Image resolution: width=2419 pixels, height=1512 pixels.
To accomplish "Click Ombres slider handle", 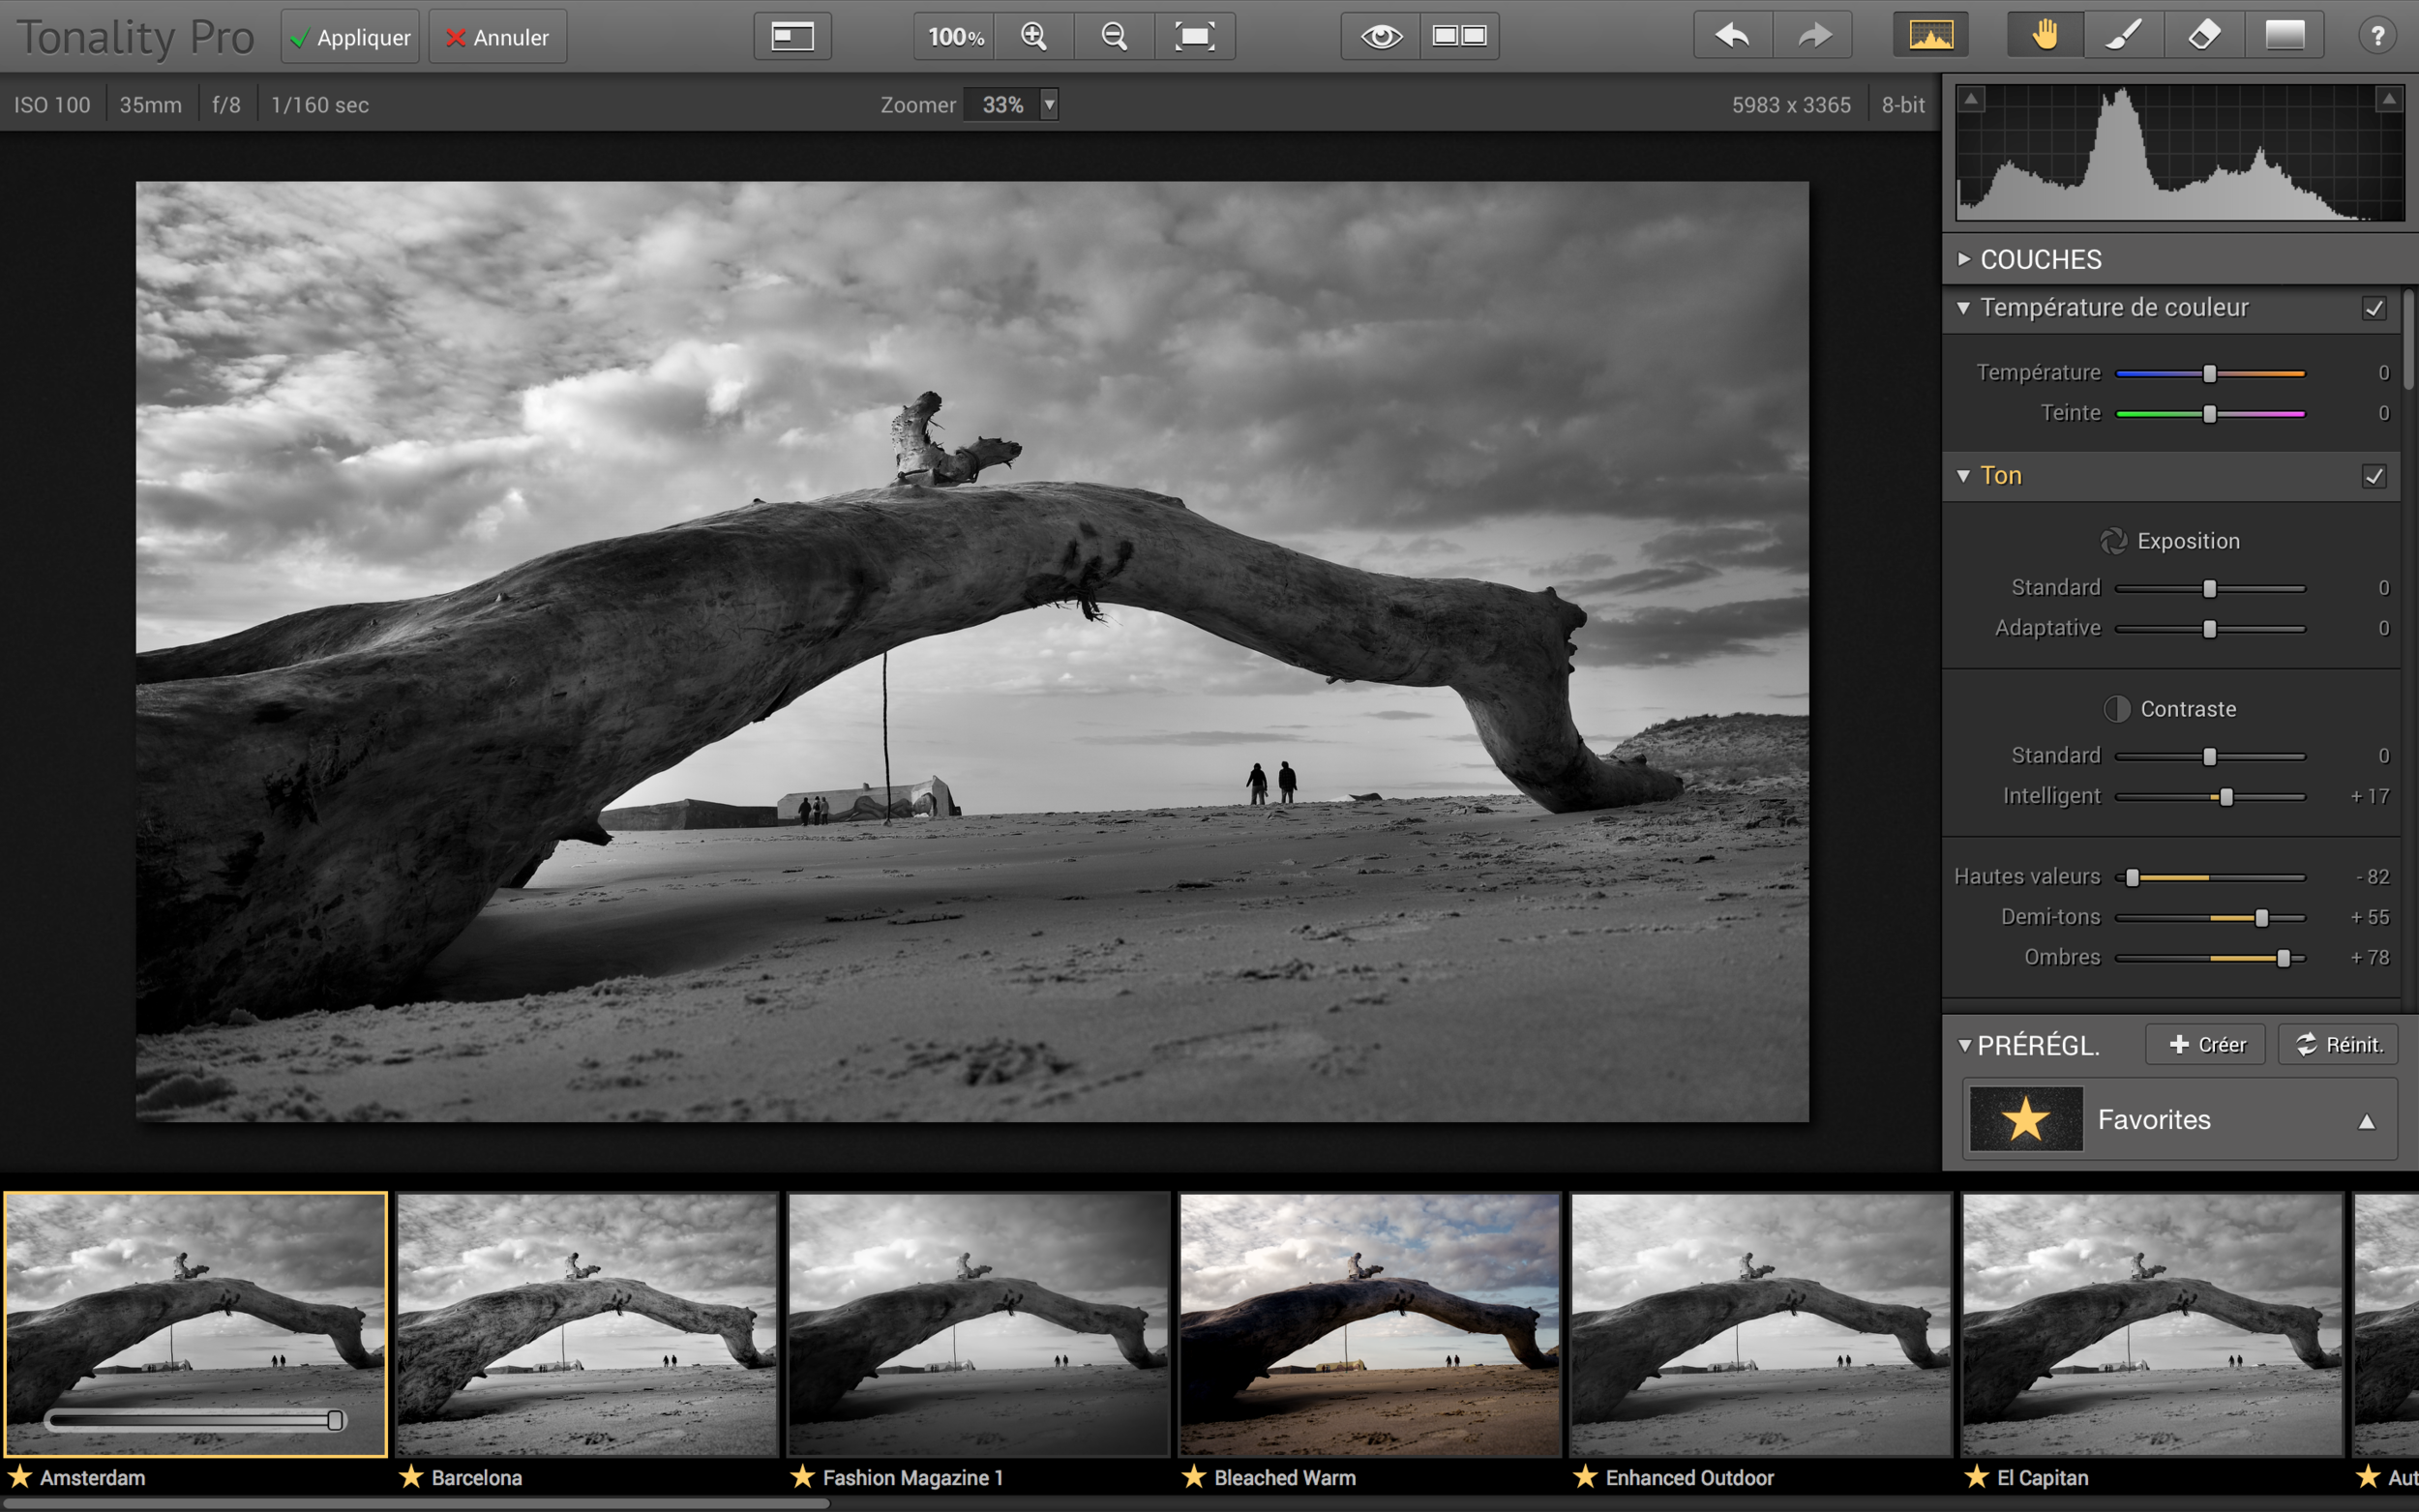I will [2283, 958].
